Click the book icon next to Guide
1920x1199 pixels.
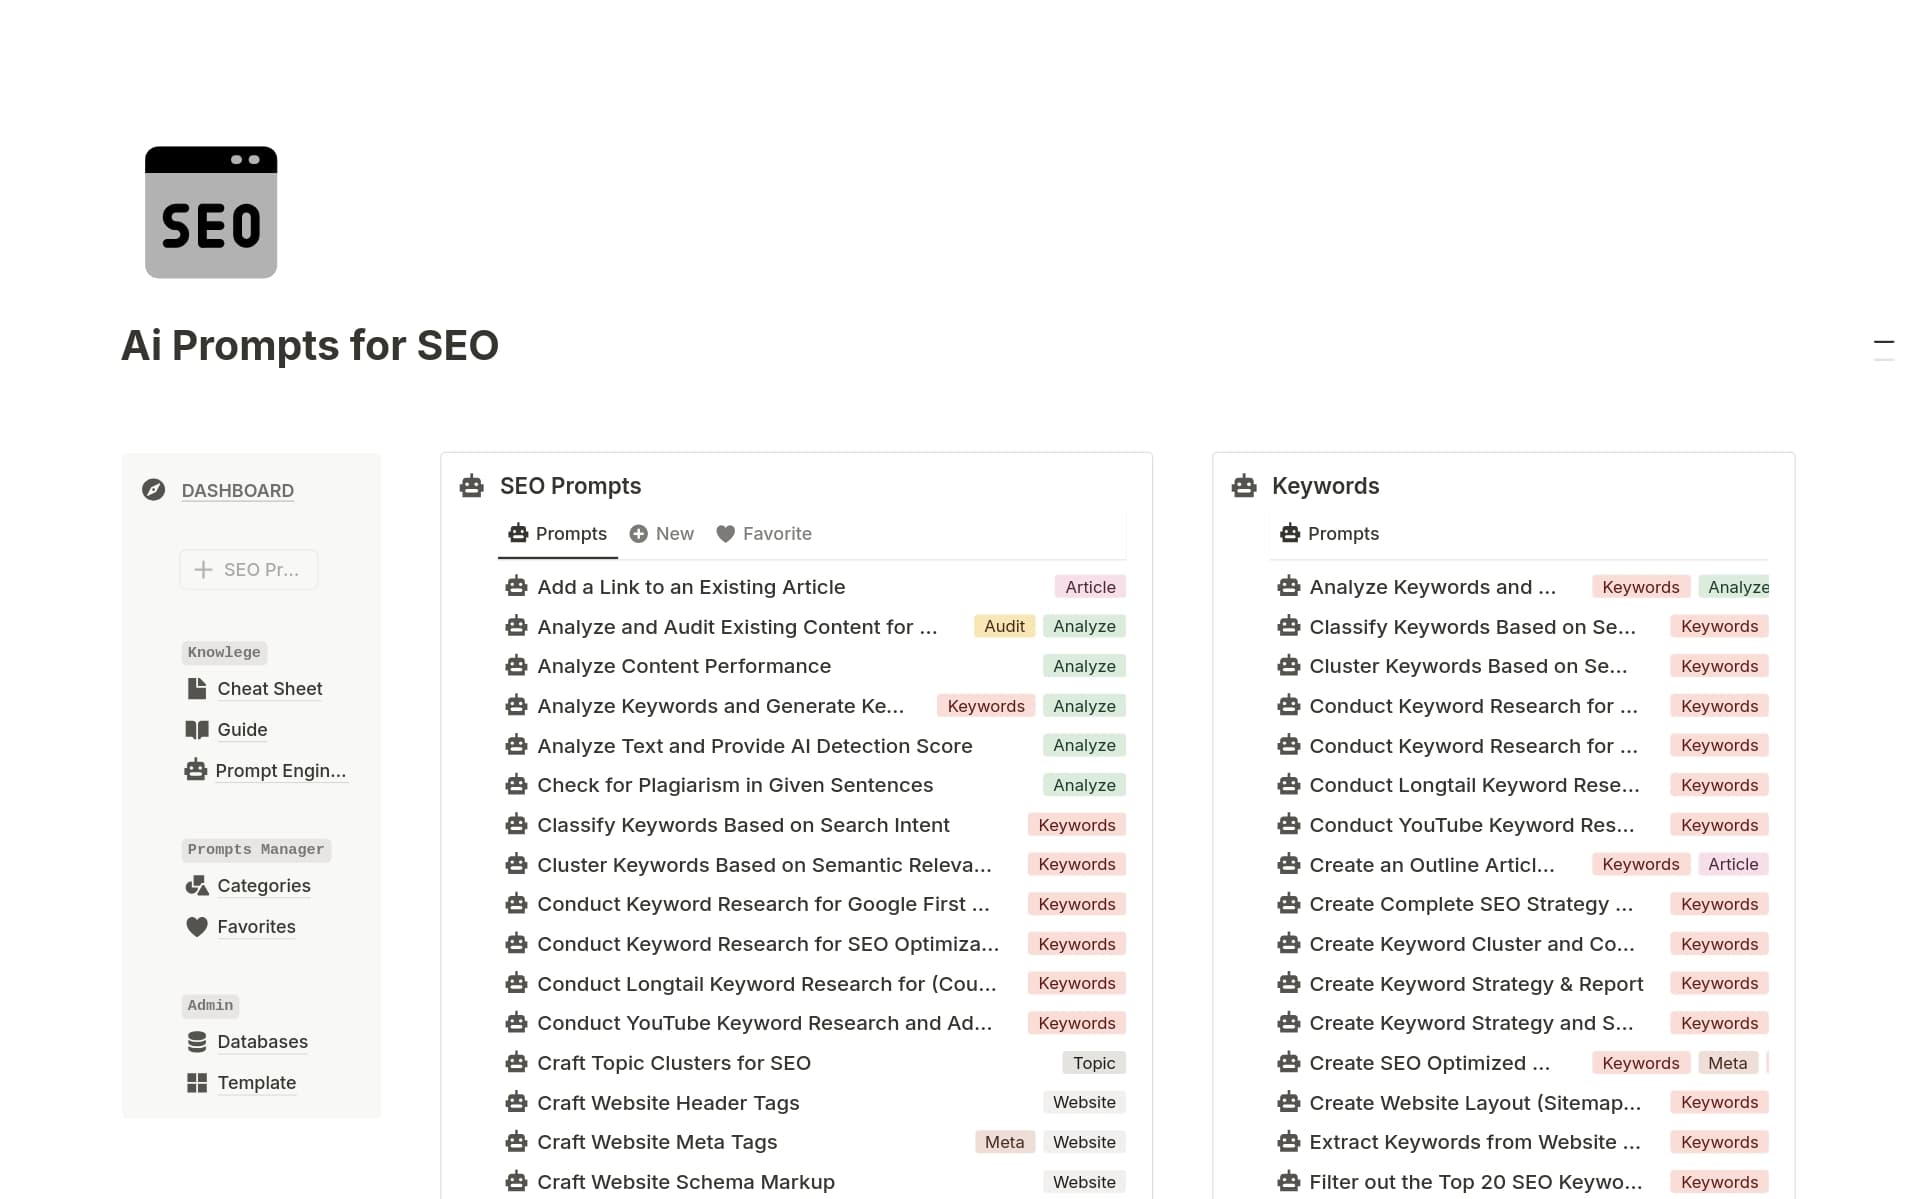(196, 729)
